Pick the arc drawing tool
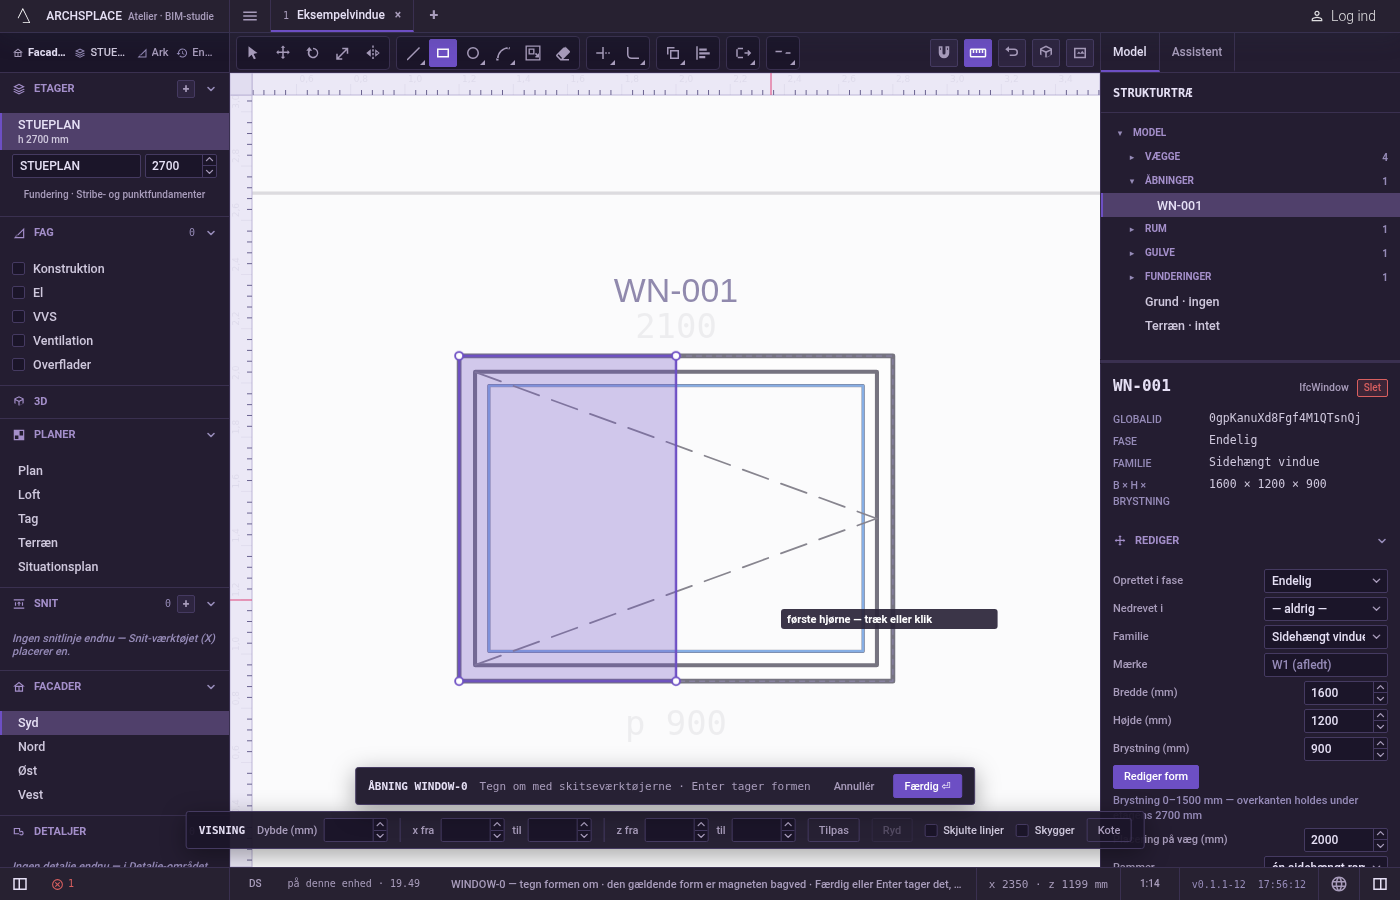 pyautogui.click(x=503, y=53)
